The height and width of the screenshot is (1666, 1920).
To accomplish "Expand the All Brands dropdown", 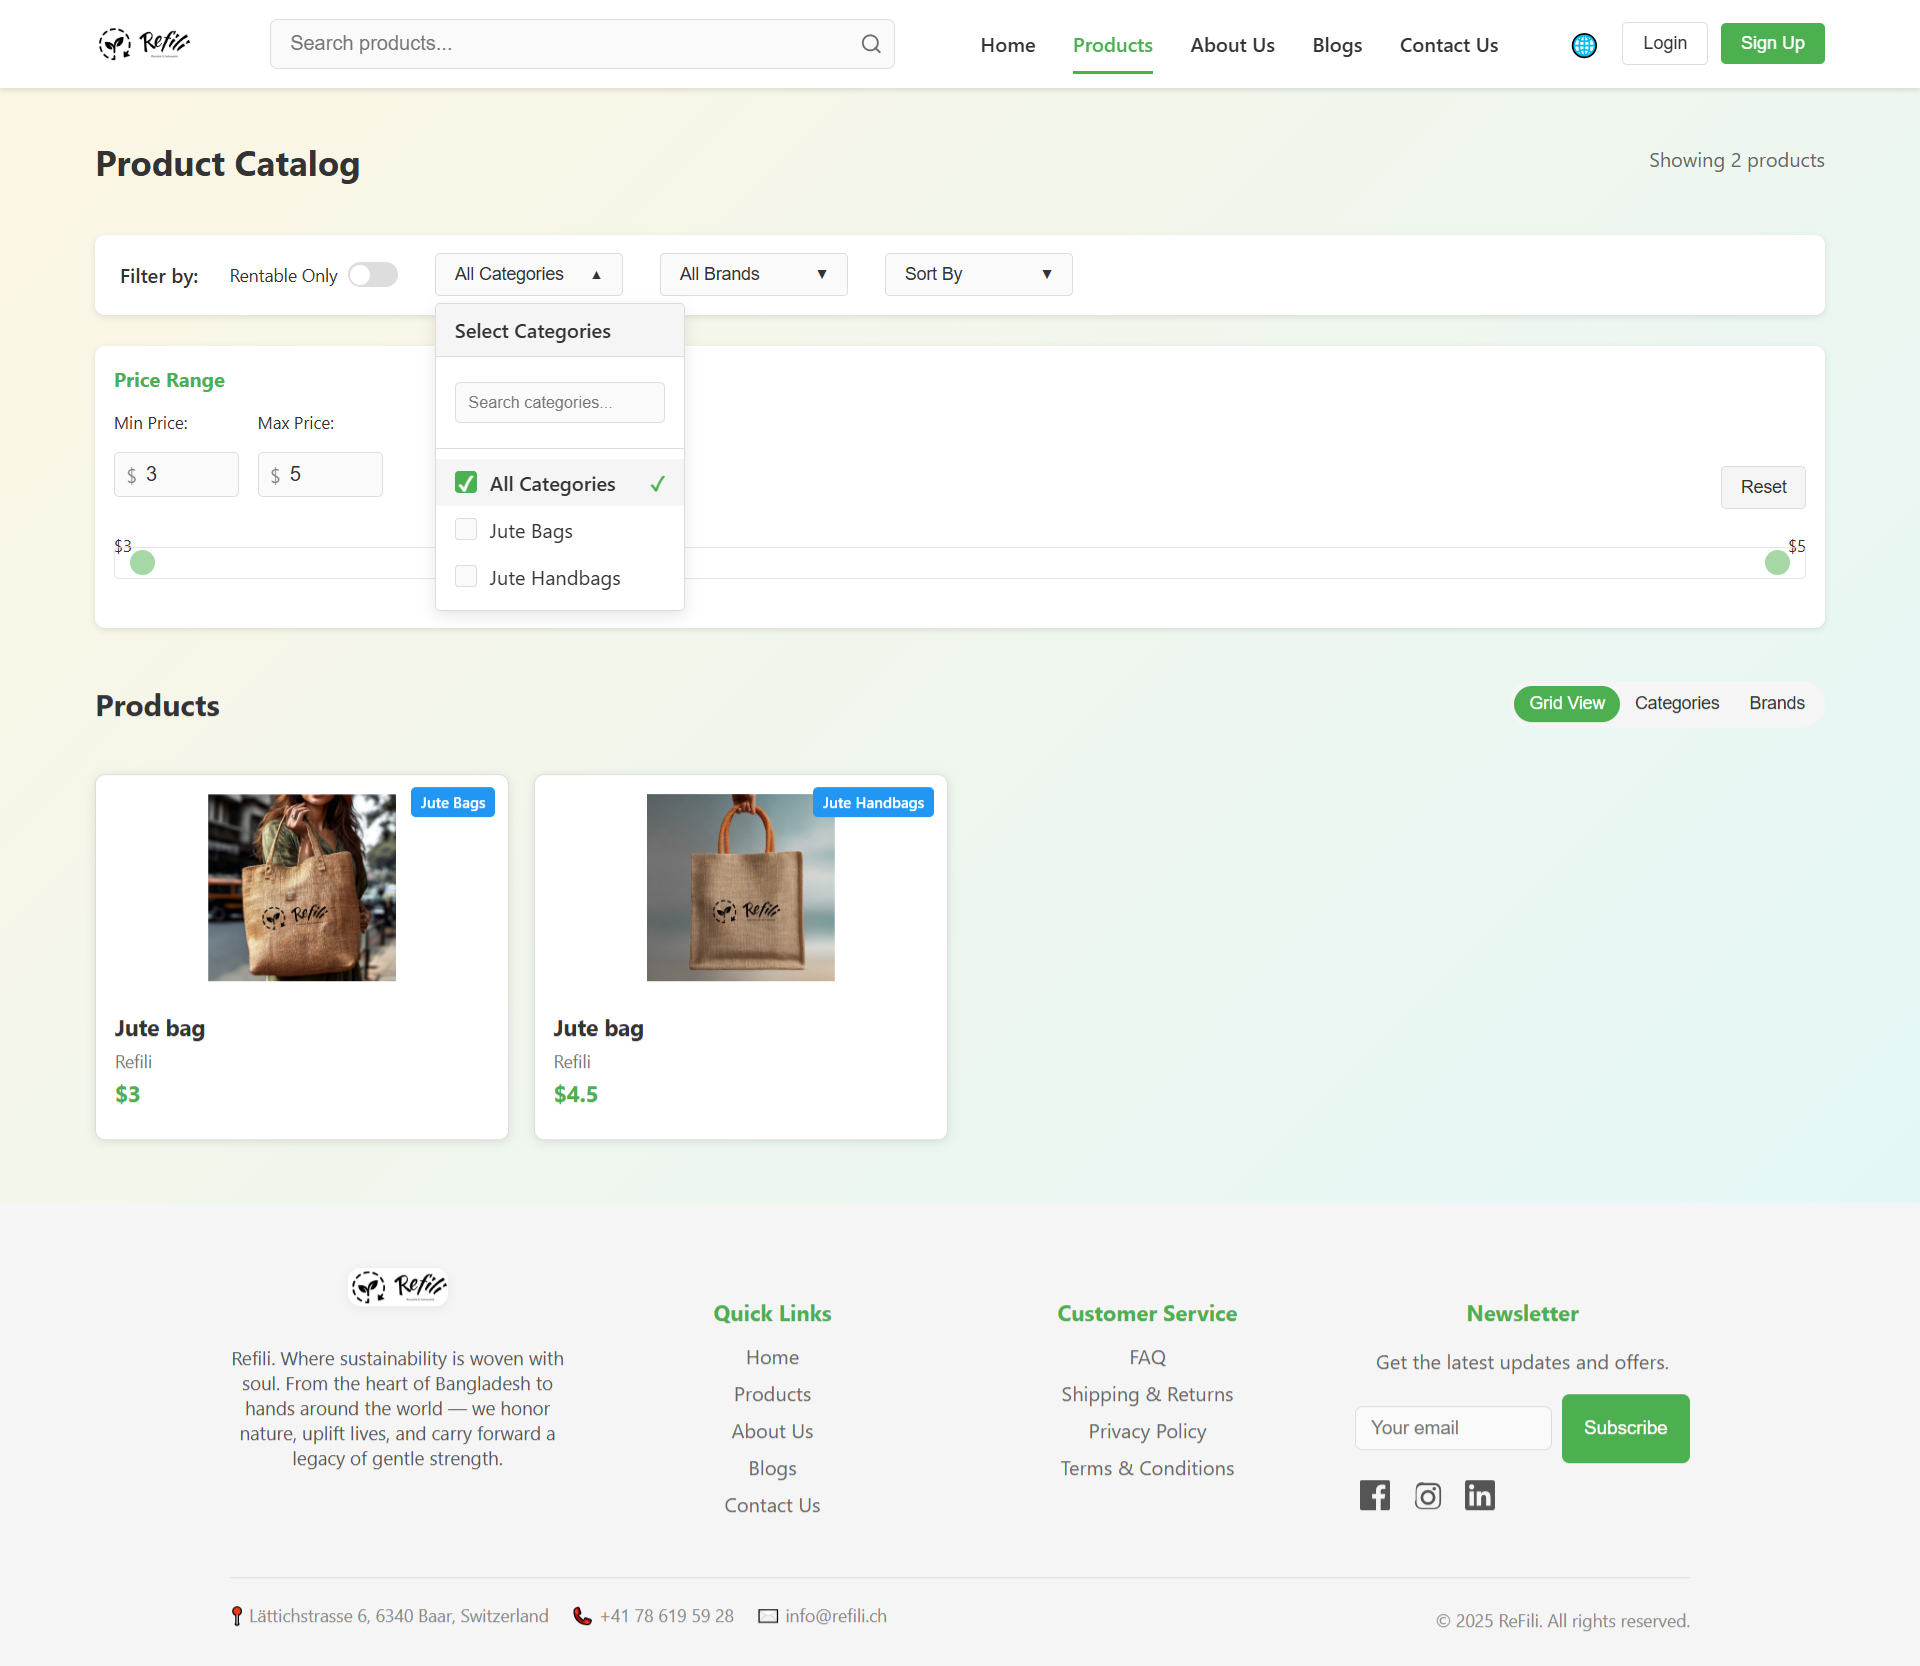I will (753, 274).
